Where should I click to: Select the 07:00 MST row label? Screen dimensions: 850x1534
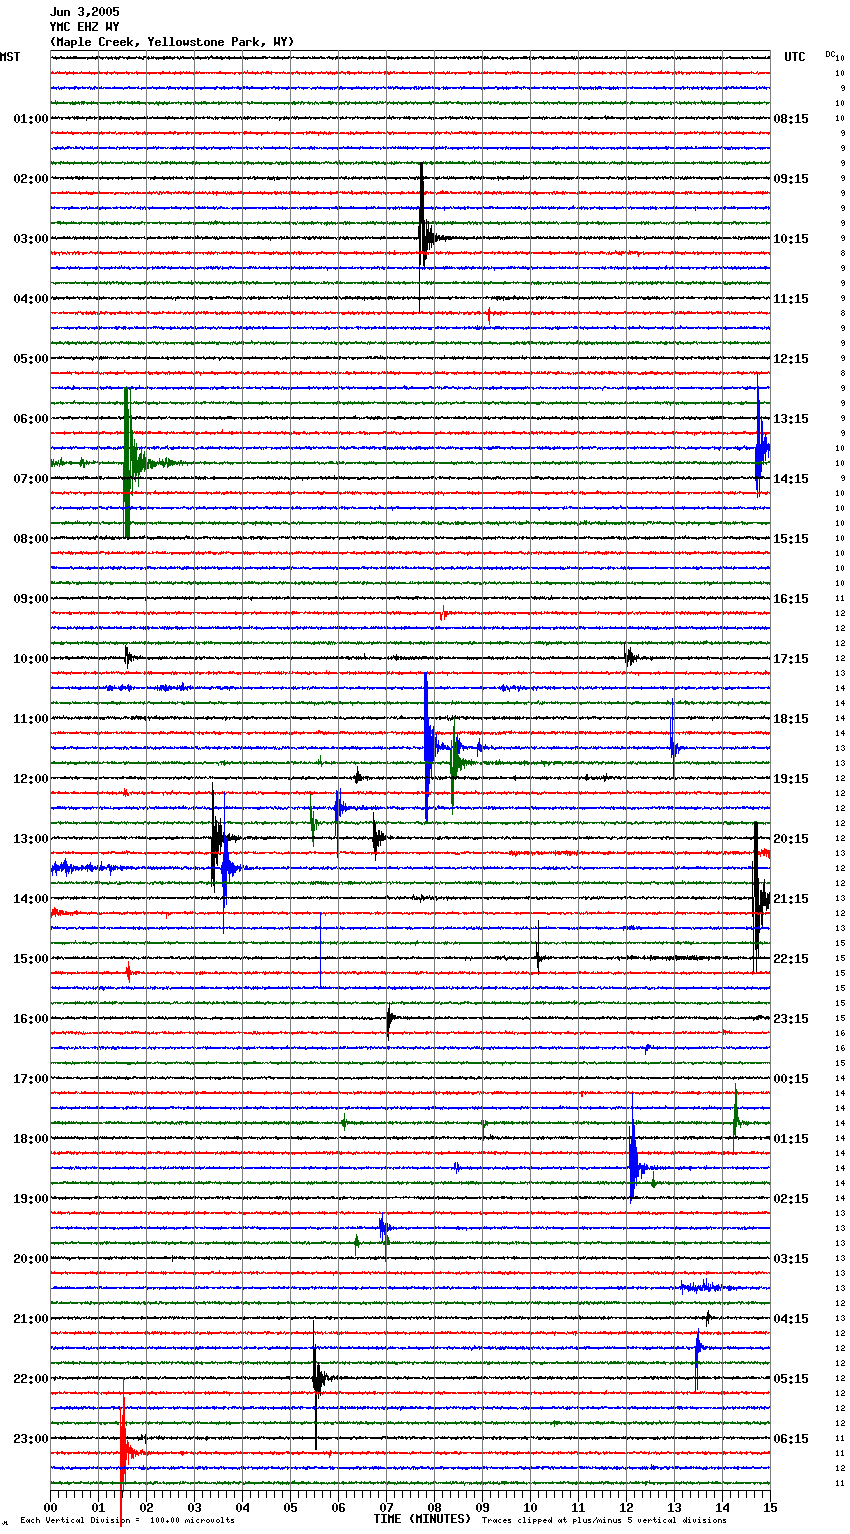30,479
